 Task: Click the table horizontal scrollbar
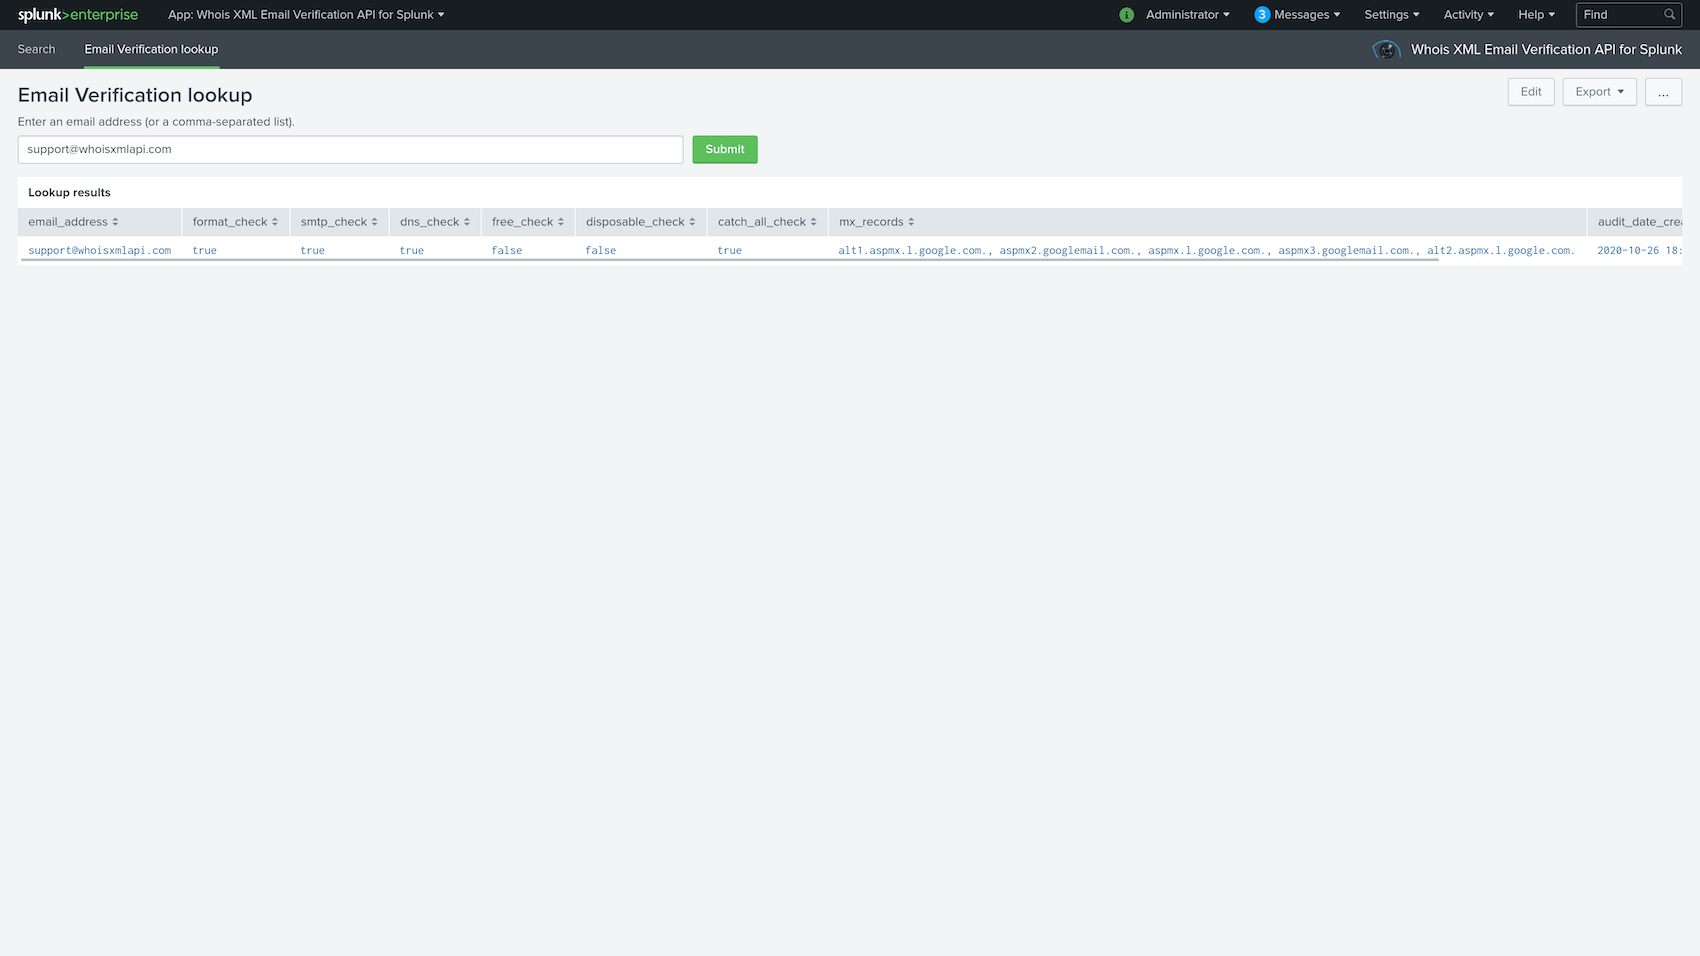click(x=729, y=260)
